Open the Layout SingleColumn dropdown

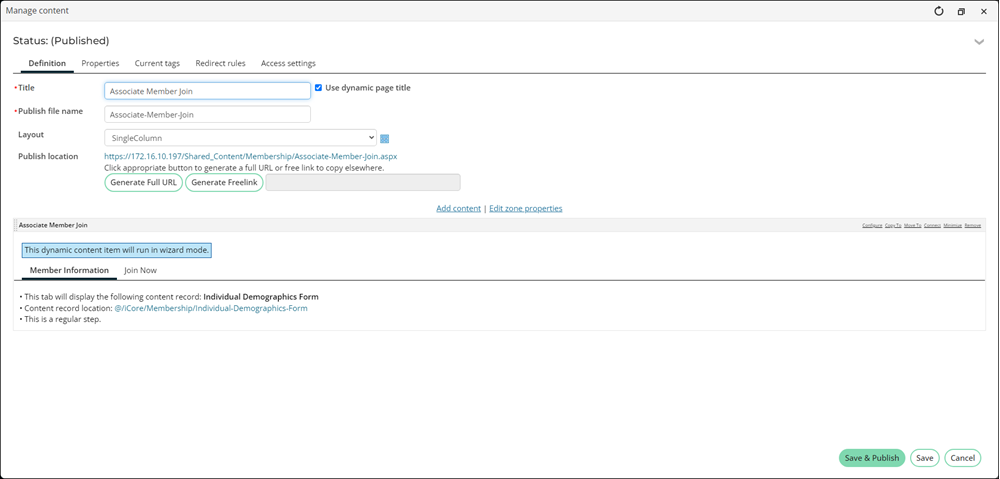[240, 138]
